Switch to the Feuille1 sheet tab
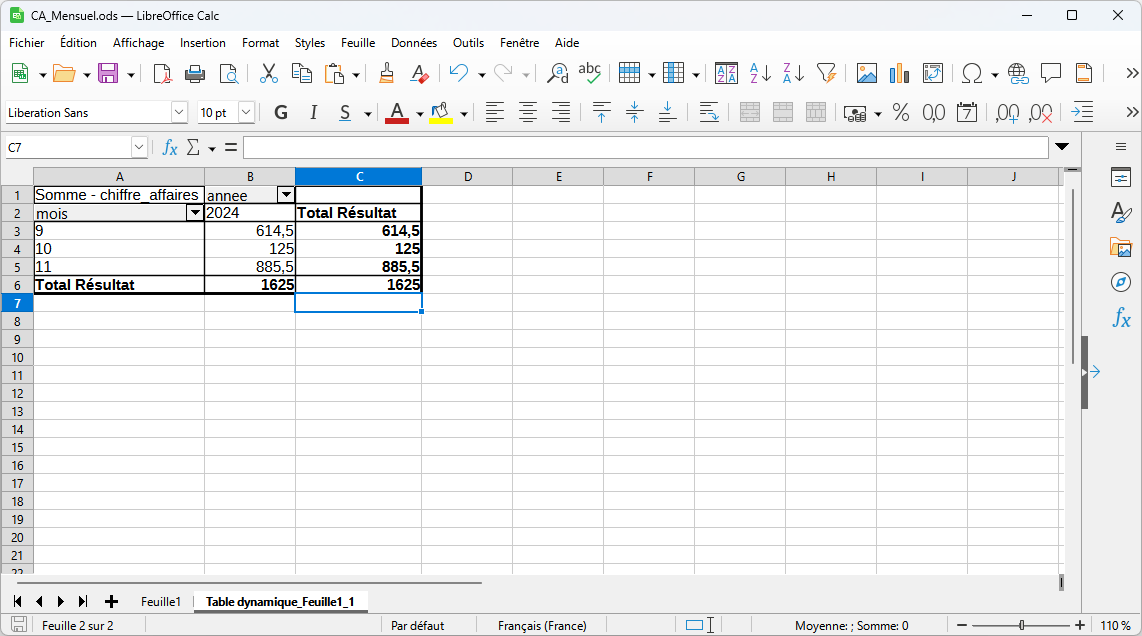 tap(161, 602)
